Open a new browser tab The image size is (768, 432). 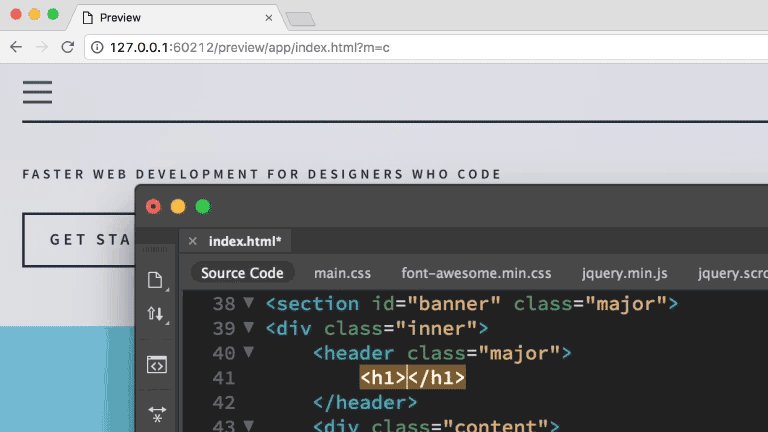coord(300,18)
